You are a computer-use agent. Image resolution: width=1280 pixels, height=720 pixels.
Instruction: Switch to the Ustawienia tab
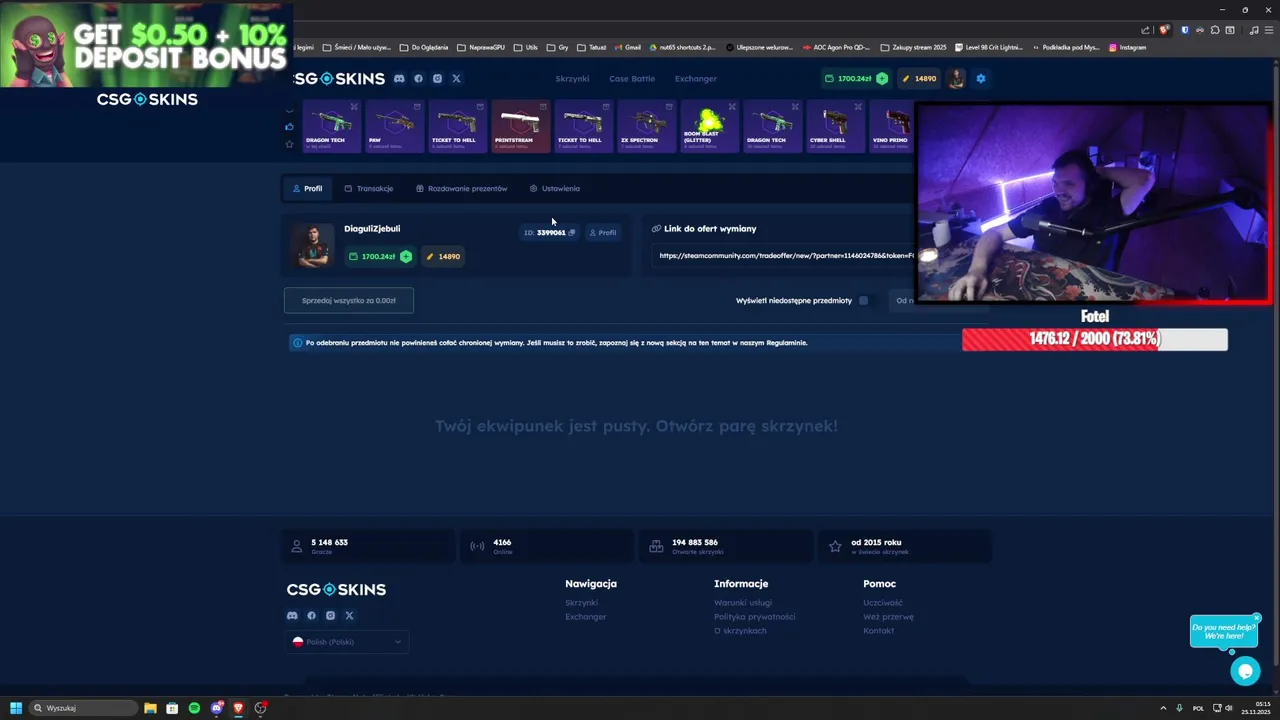(x=555, y=188)
